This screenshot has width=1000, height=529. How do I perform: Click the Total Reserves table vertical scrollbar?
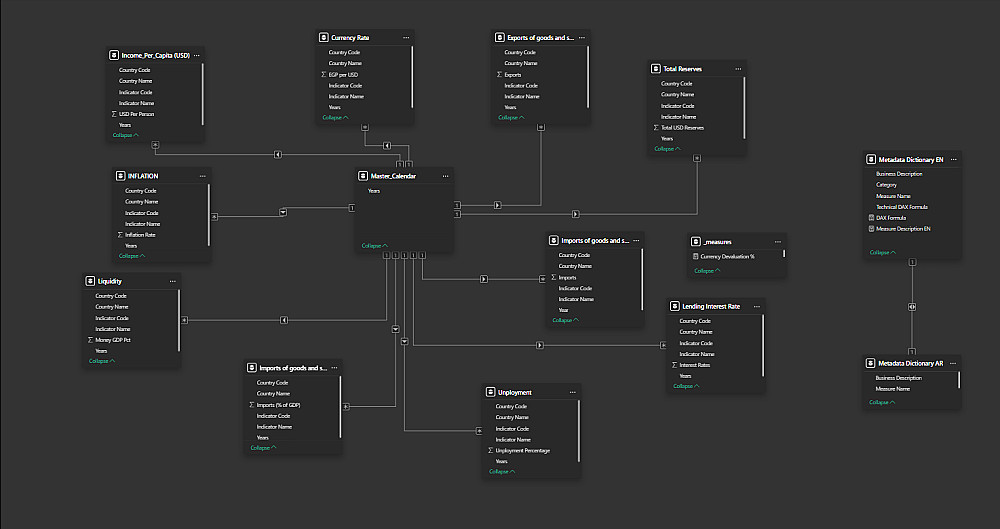744,108
